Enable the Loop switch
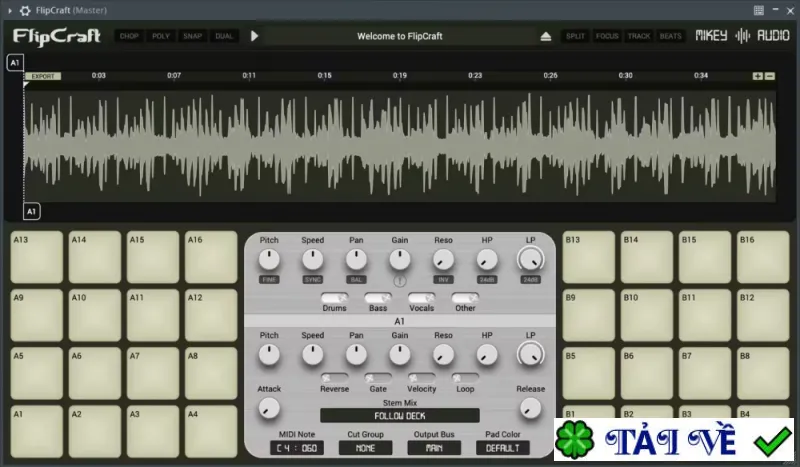Image resolution: width=800 pixels, height=467 pixels. [465, 378]
